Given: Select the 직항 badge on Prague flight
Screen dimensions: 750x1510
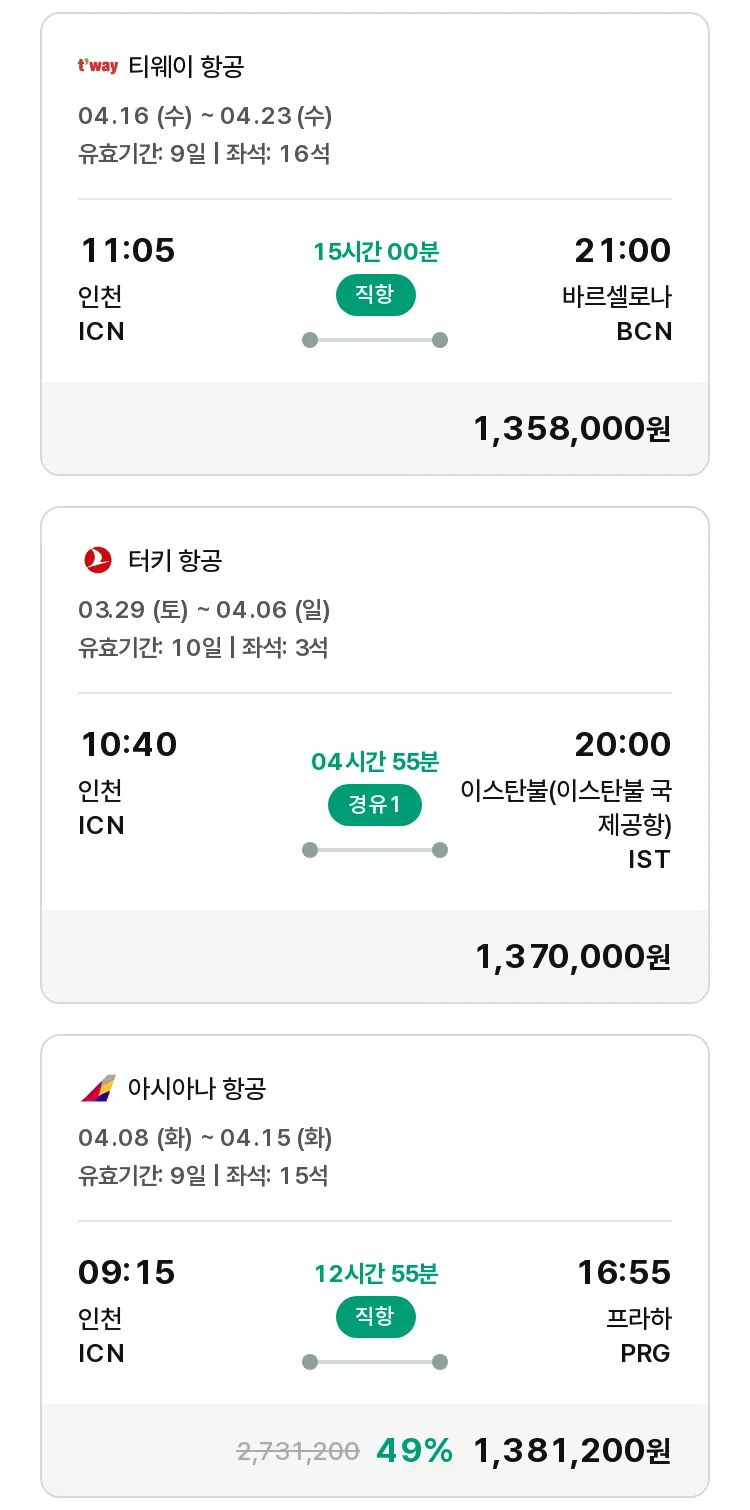Looking at the screenshot, I should pyautogui.click(x=375, y=1317).
